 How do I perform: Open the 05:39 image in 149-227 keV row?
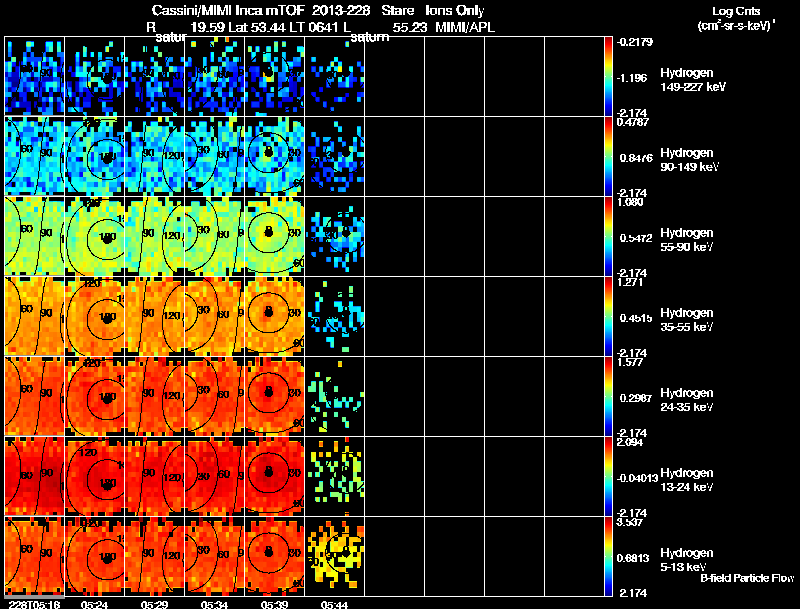[274, 76]
